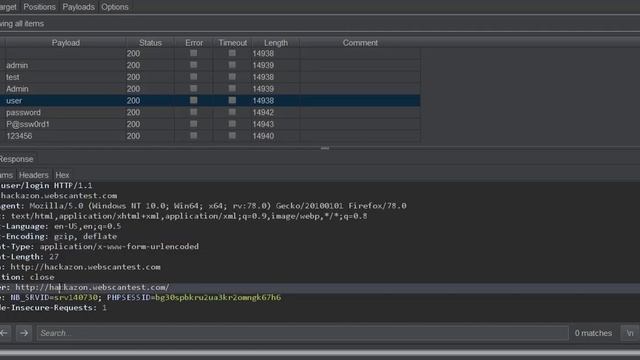Toggle the \n newline display button
Screen dimensions: 640x360
(x=630, y=333)
